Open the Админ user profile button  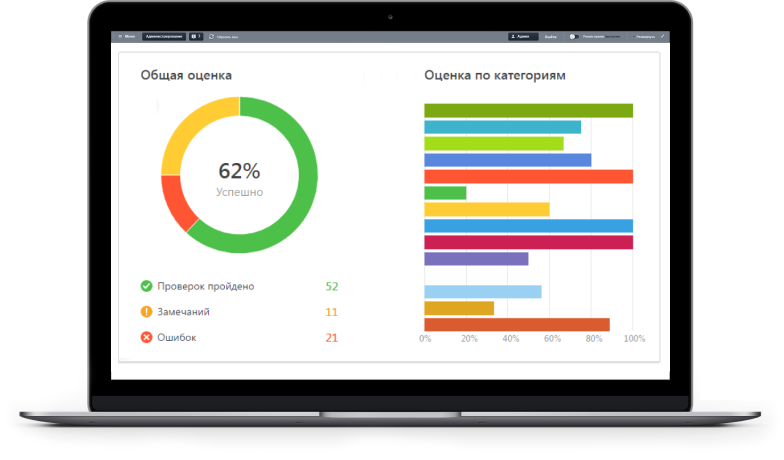pyautogui.click(x=522, y=36)
